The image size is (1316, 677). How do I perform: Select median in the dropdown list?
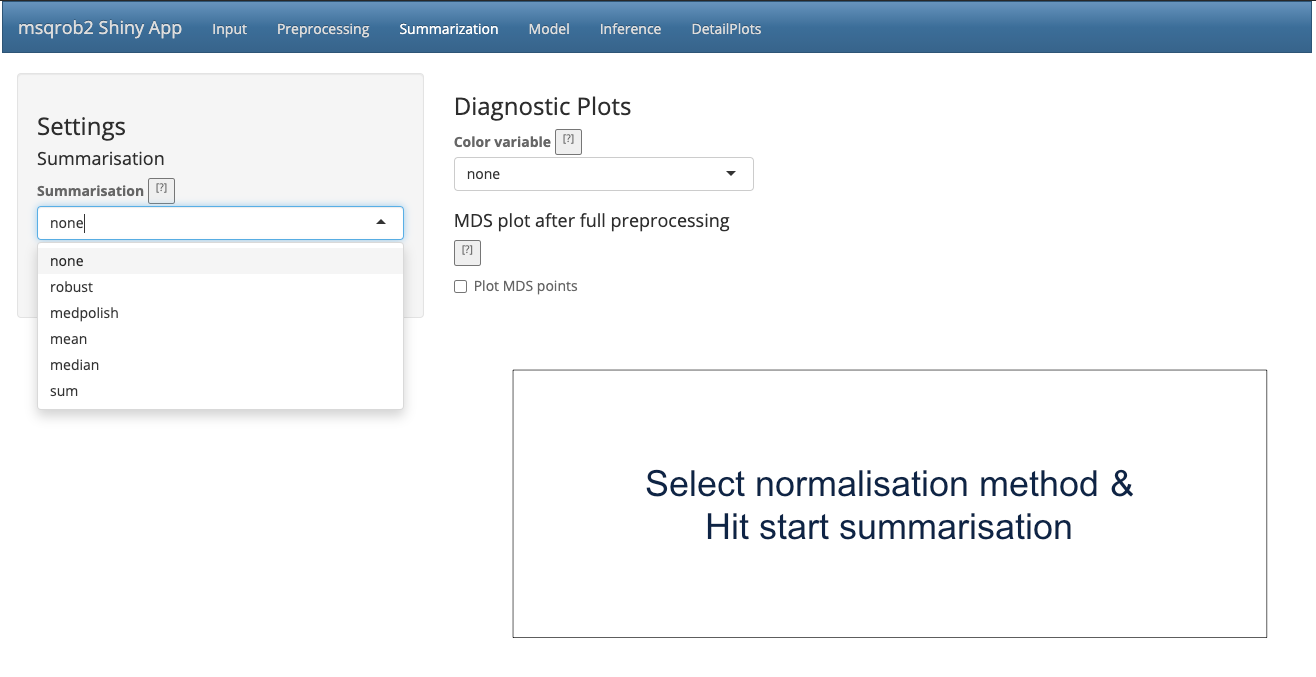[75, 365]
